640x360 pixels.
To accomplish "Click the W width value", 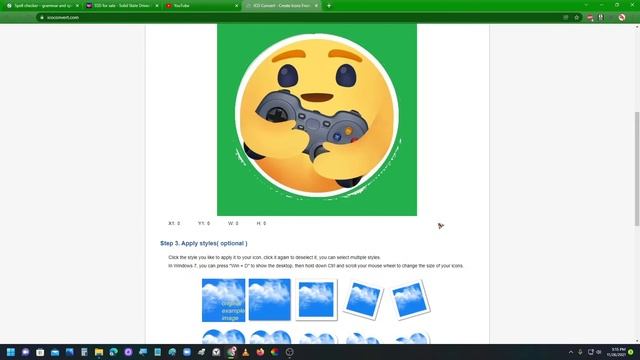I will (x=233, y=223).
